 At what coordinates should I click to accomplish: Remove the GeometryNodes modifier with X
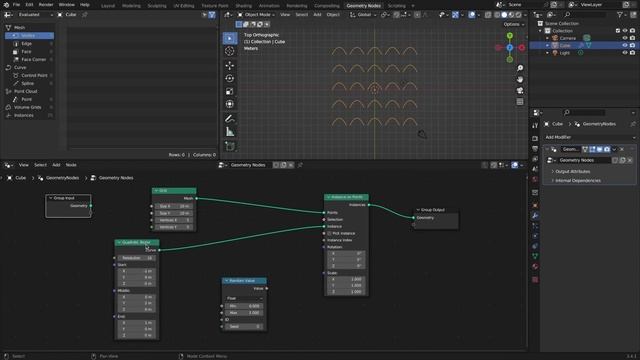pyautogui.click(x=622, y=149)
